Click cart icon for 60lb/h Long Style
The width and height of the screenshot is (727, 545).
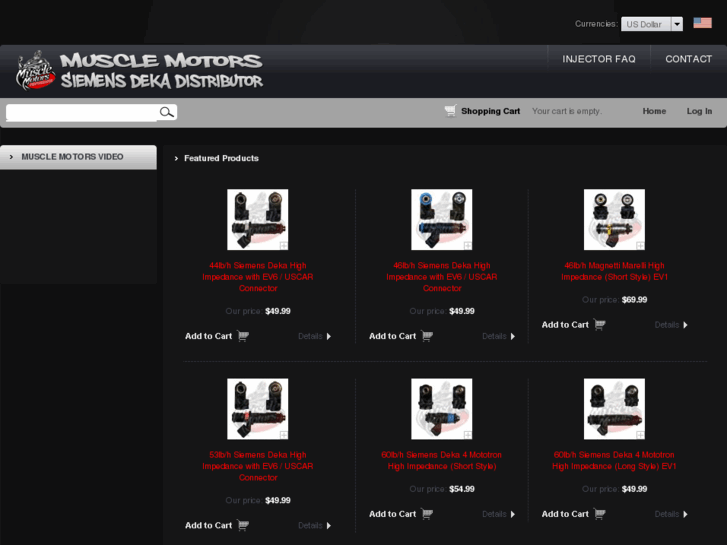[599, 514]
